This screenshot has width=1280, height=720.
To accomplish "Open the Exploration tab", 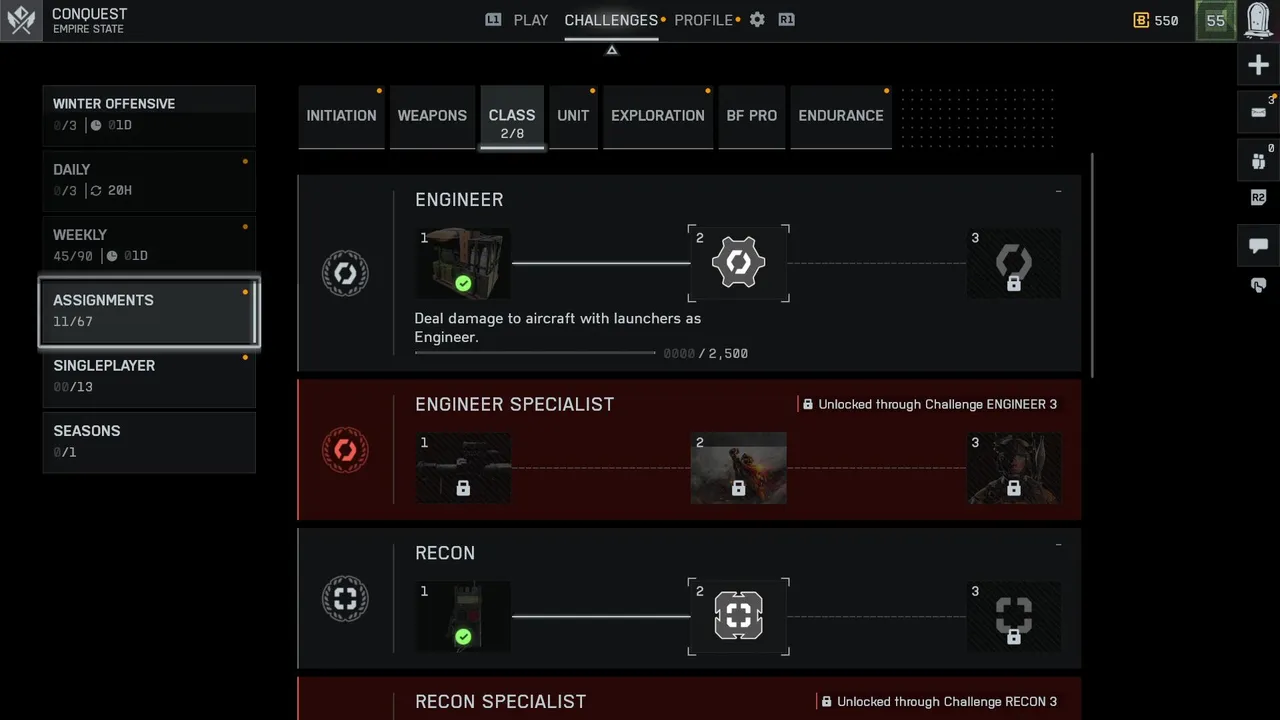I will [x=658, y=116].
